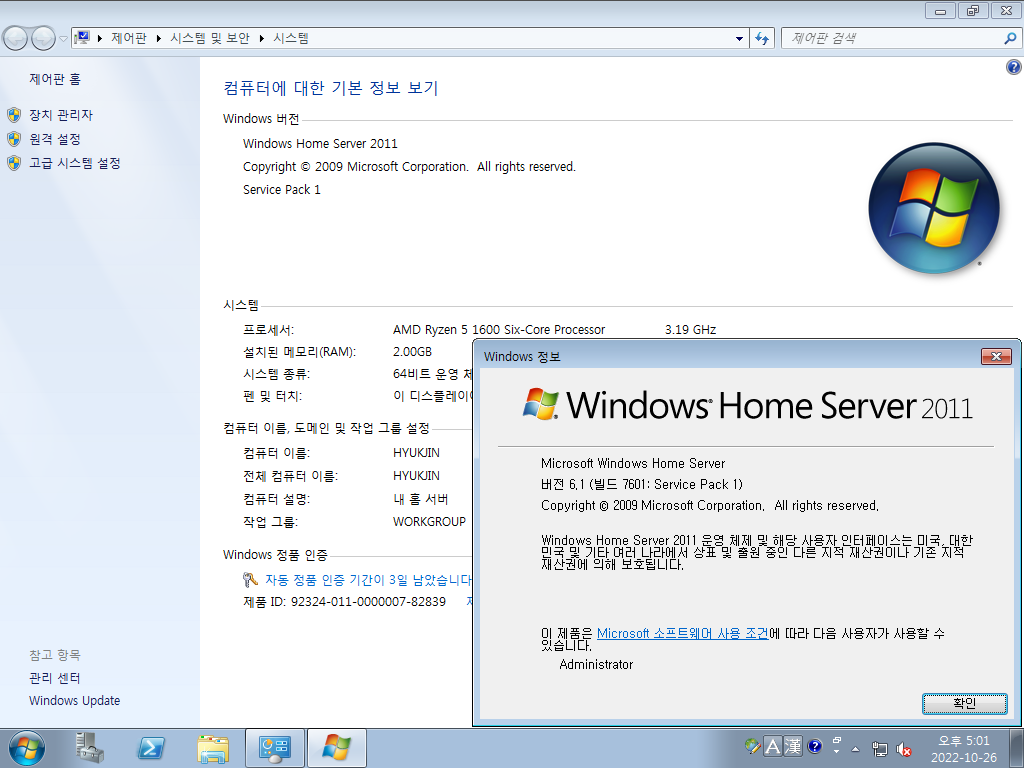Click 버전 6.1 (빌드 7601: Service Pack 1) text
Viewport: 1024px width, 768px height.
tap(642, 485)
